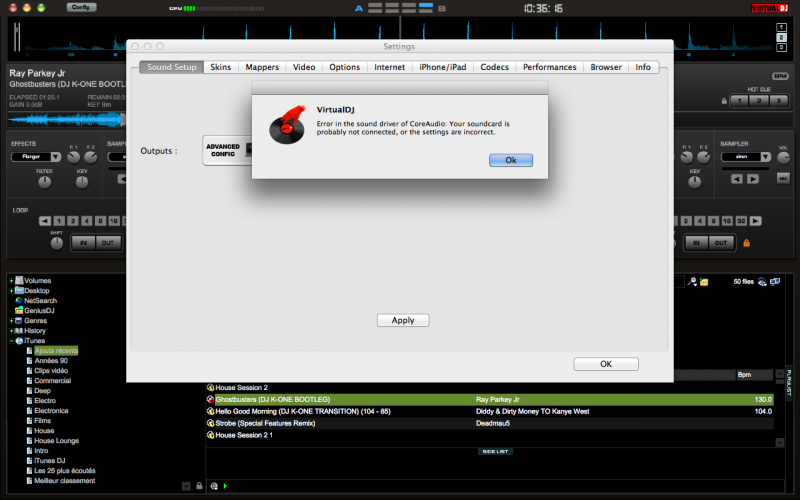This screenshot has width=800, height=500.
Task: Halve left deck loop with left arrow
Action: [45, 221]
